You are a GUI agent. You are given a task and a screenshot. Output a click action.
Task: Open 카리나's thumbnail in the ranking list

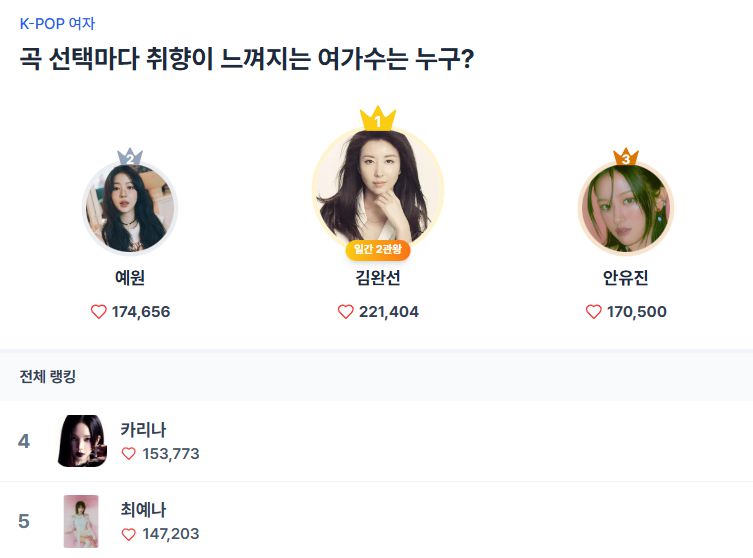[x=82, y=441]
